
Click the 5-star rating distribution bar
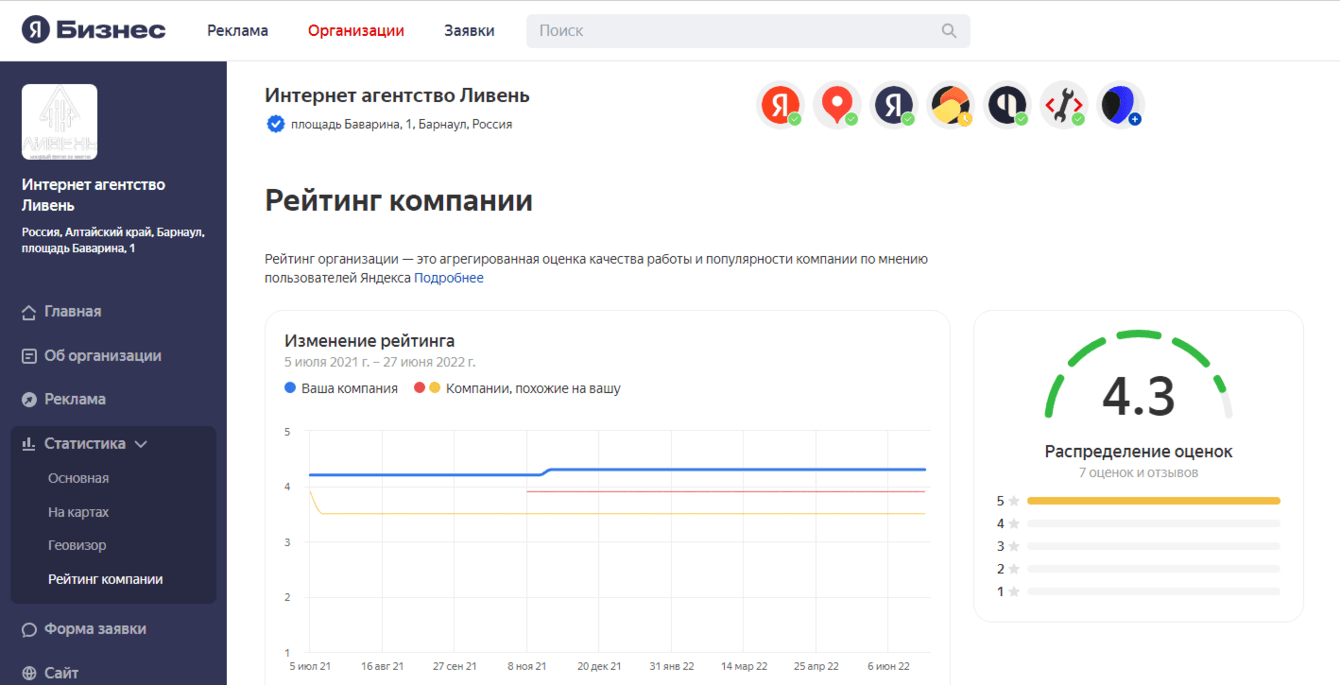point(1153,501)
